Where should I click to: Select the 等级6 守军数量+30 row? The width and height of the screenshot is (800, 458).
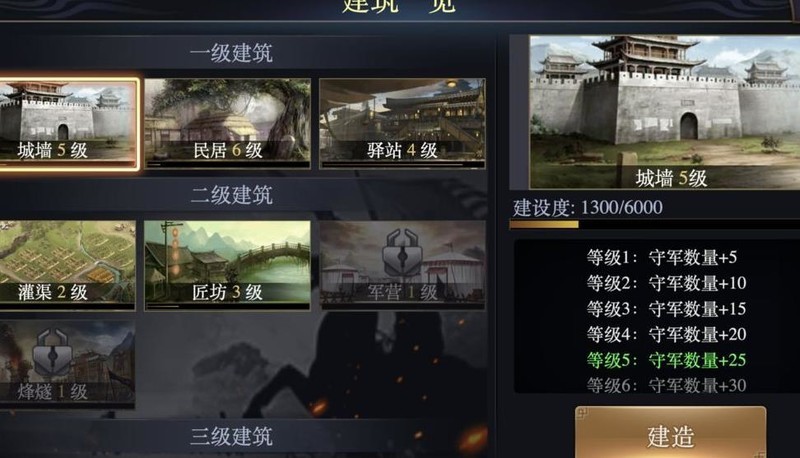pos(666,385)
